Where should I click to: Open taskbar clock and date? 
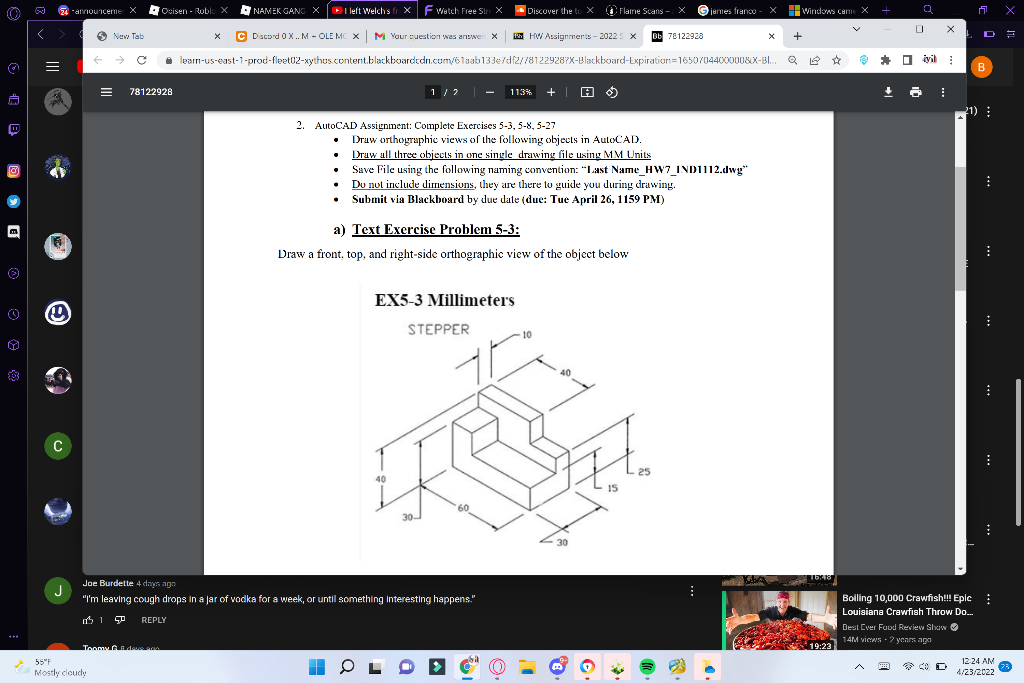pos(976,667)
